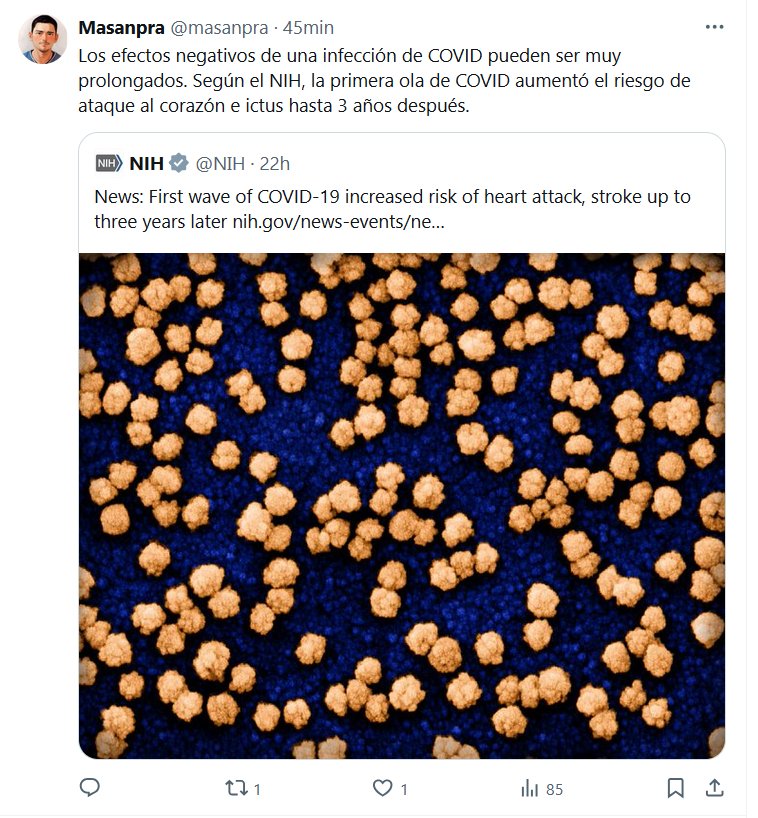The image size is (758, 818).
Task: Click the NIH logo avatar
Action: click(x=108, y=163)
